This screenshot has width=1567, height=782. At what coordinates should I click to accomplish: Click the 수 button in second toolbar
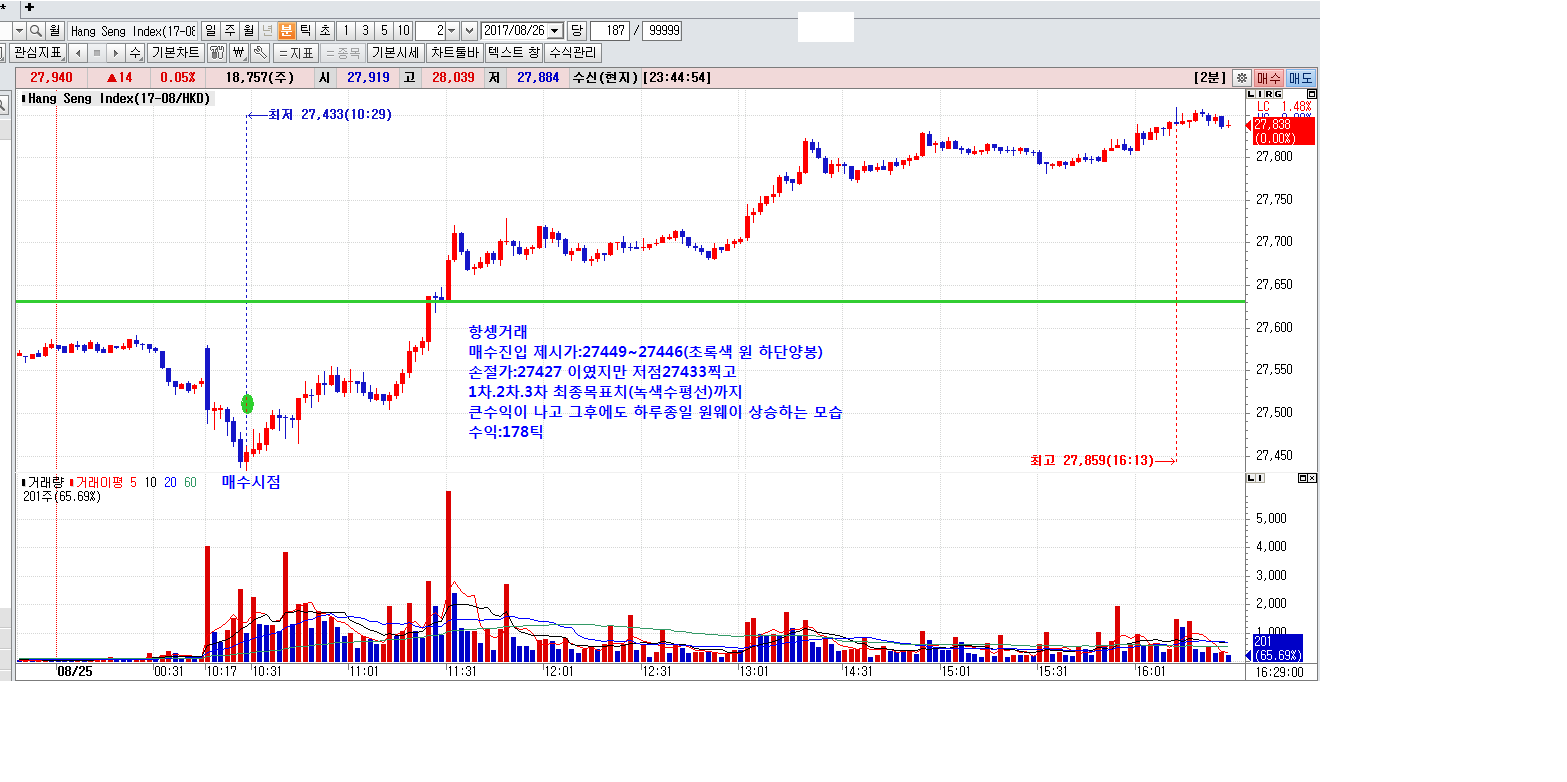[x=135, y=53]
